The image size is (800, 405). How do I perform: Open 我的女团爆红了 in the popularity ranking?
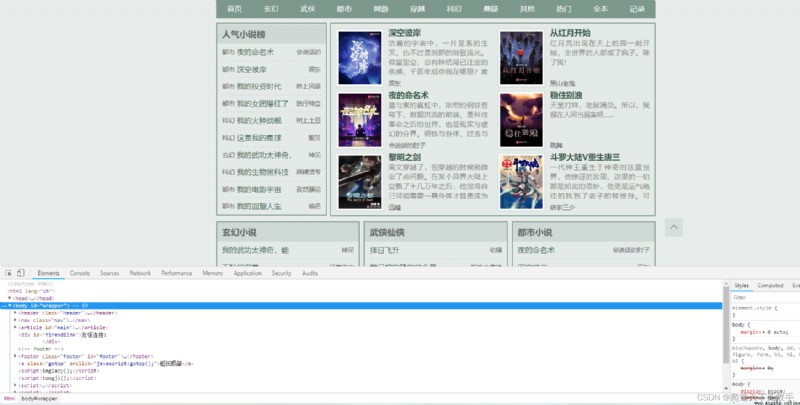[262, 103]
